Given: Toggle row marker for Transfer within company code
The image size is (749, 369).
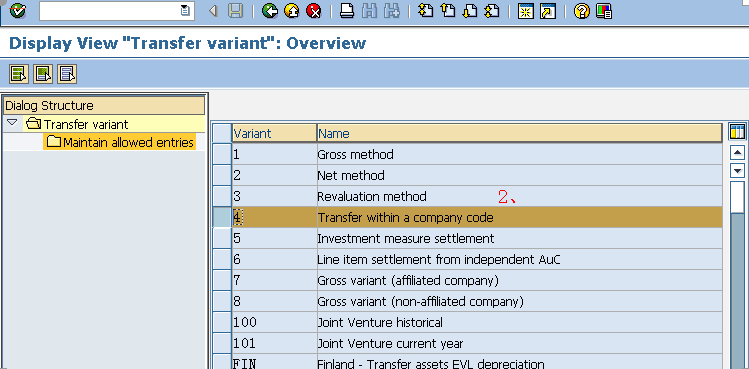Looking at the screenshot, I should (222, 217).
